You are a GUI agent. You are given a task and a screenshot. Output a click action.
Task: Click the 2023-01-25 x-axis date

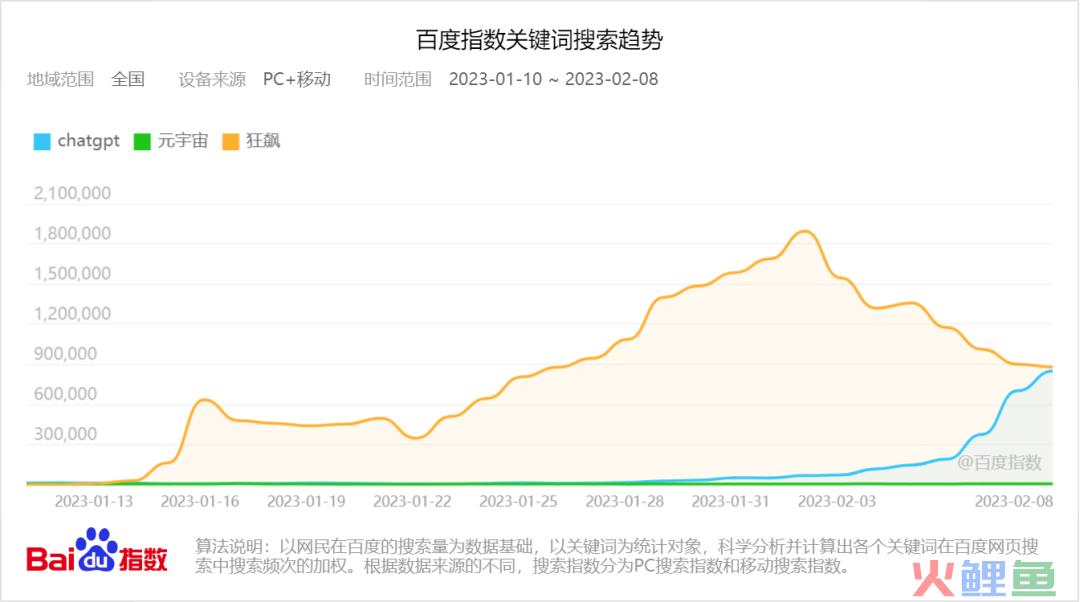(518, 501)
